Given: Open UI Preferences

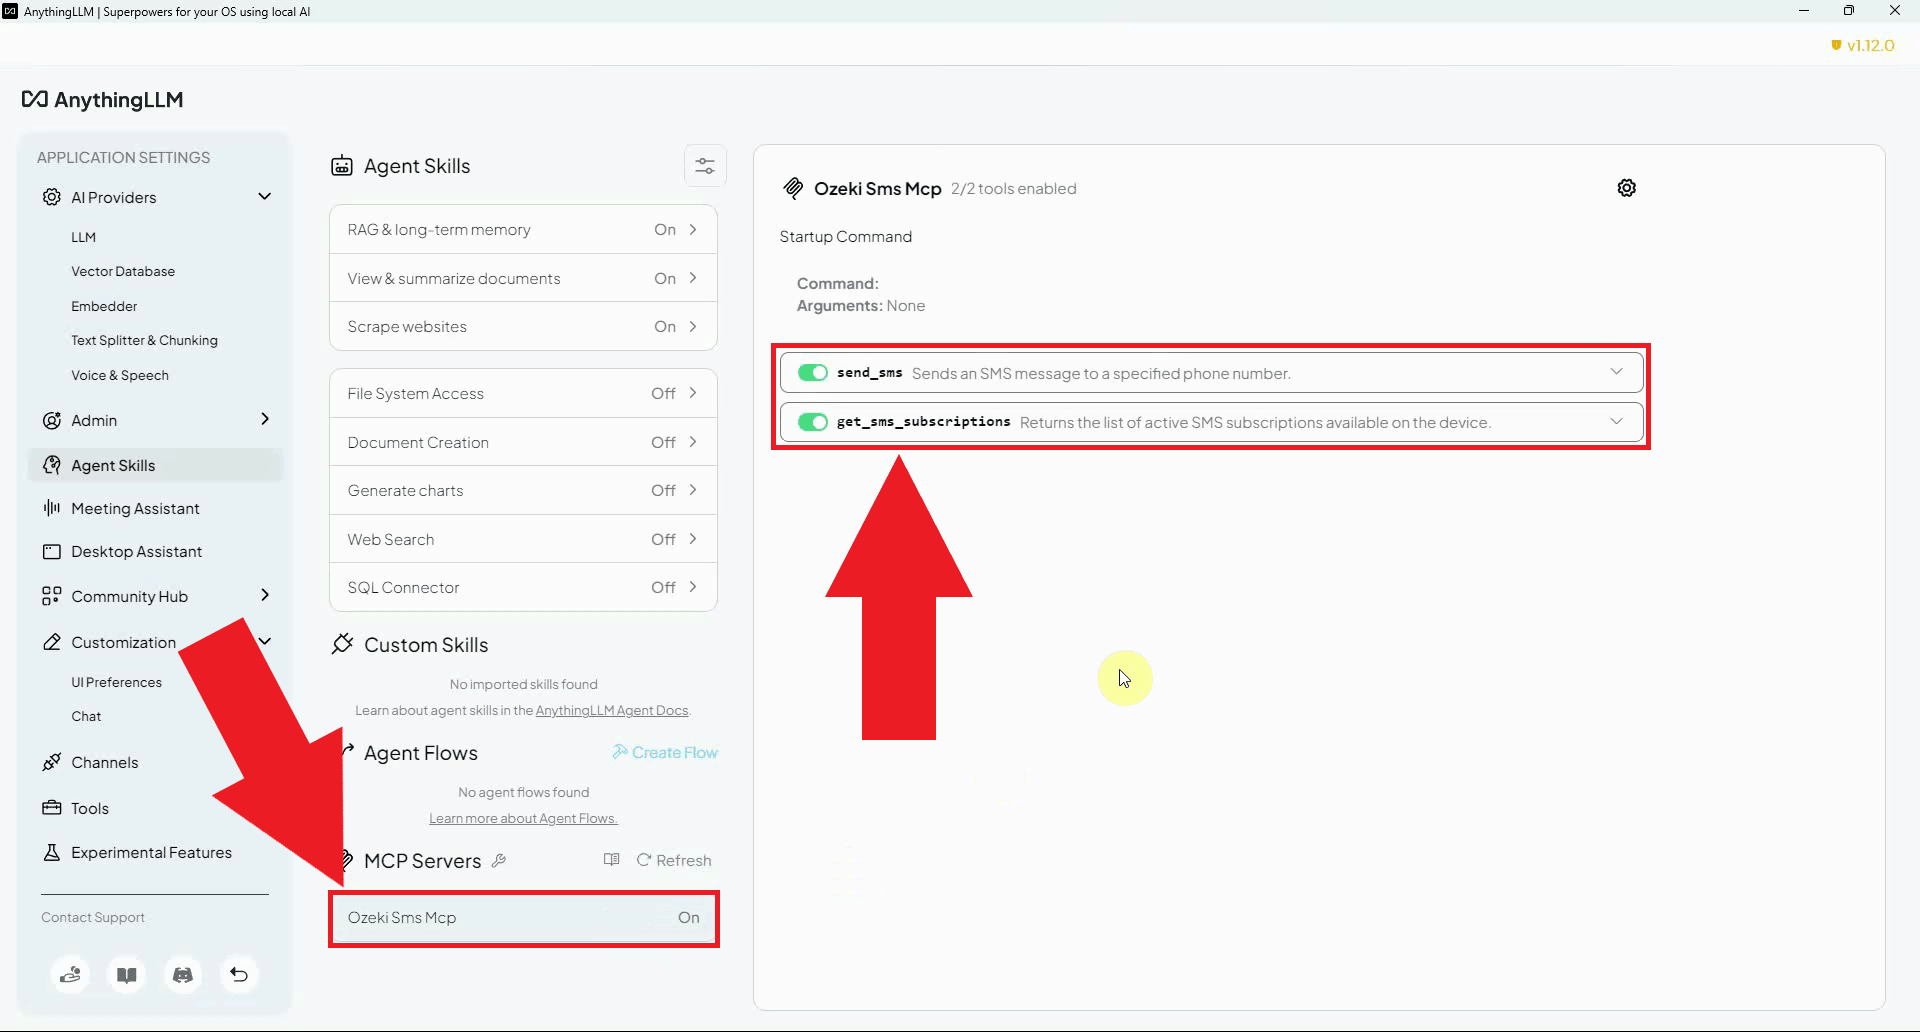Looking at the screenshot, I should 116,682.
